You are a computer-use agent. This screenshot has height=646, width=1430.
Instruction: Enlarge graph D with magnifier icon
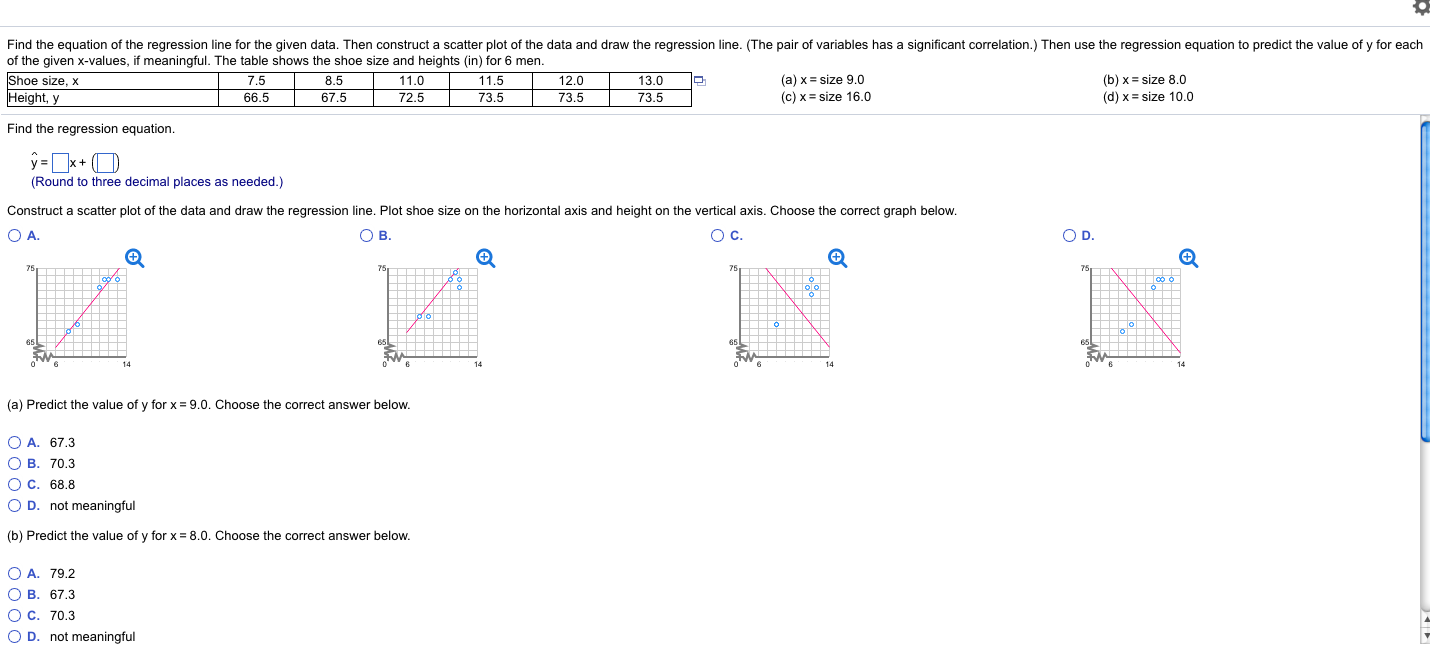pos(1188,258)
